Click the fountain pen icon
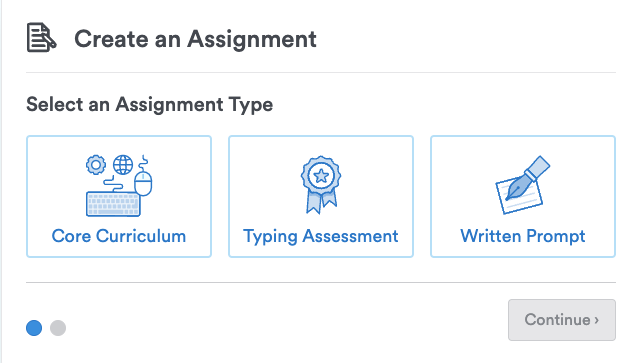Viewport: 639px width, 363px height. point(528,177)
